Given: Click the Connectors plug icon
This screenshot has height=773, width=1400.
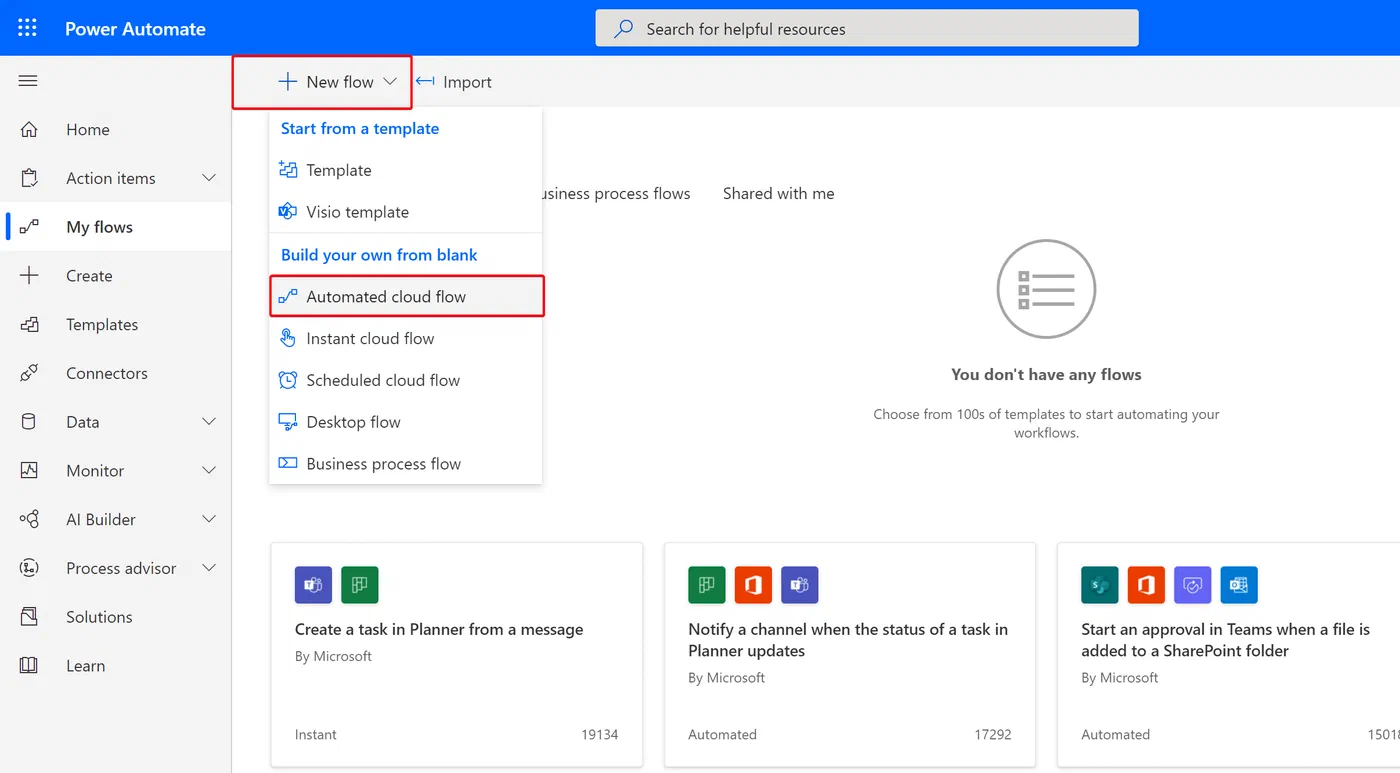Looking at the screenshot, I should click(29, 373).
